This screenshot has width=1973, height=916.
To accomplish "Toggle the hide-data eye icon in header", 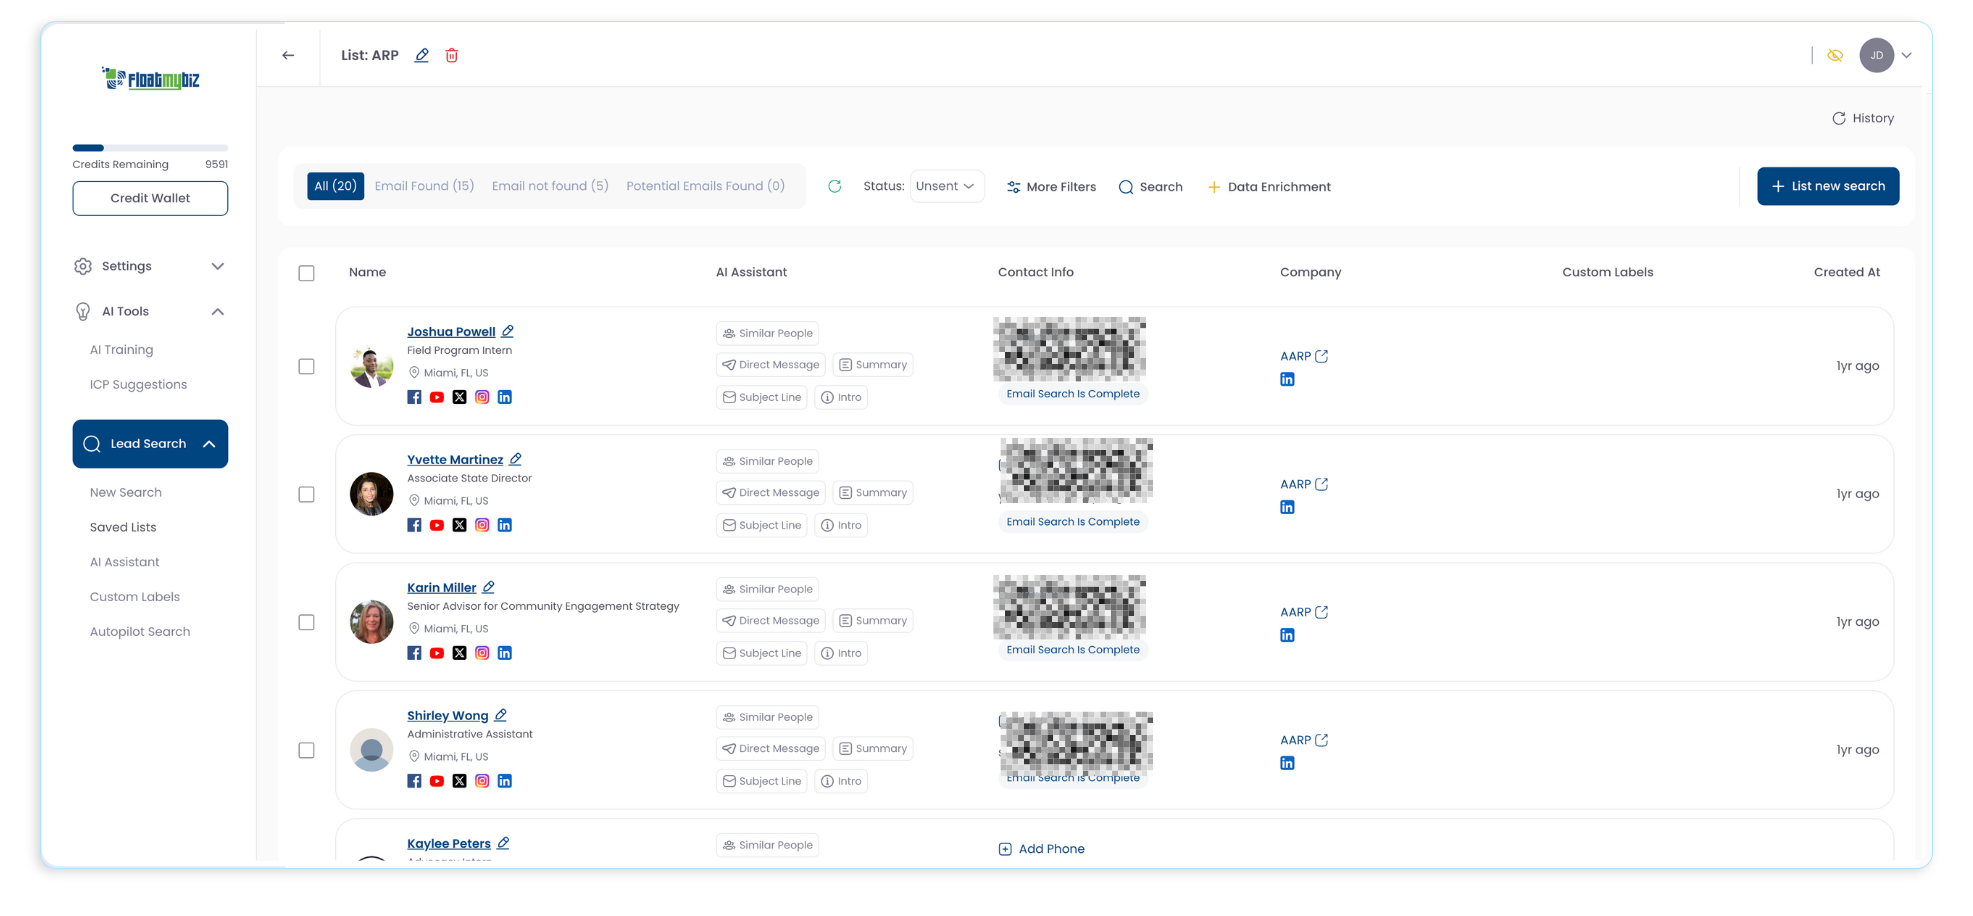I will point(1835,55).
